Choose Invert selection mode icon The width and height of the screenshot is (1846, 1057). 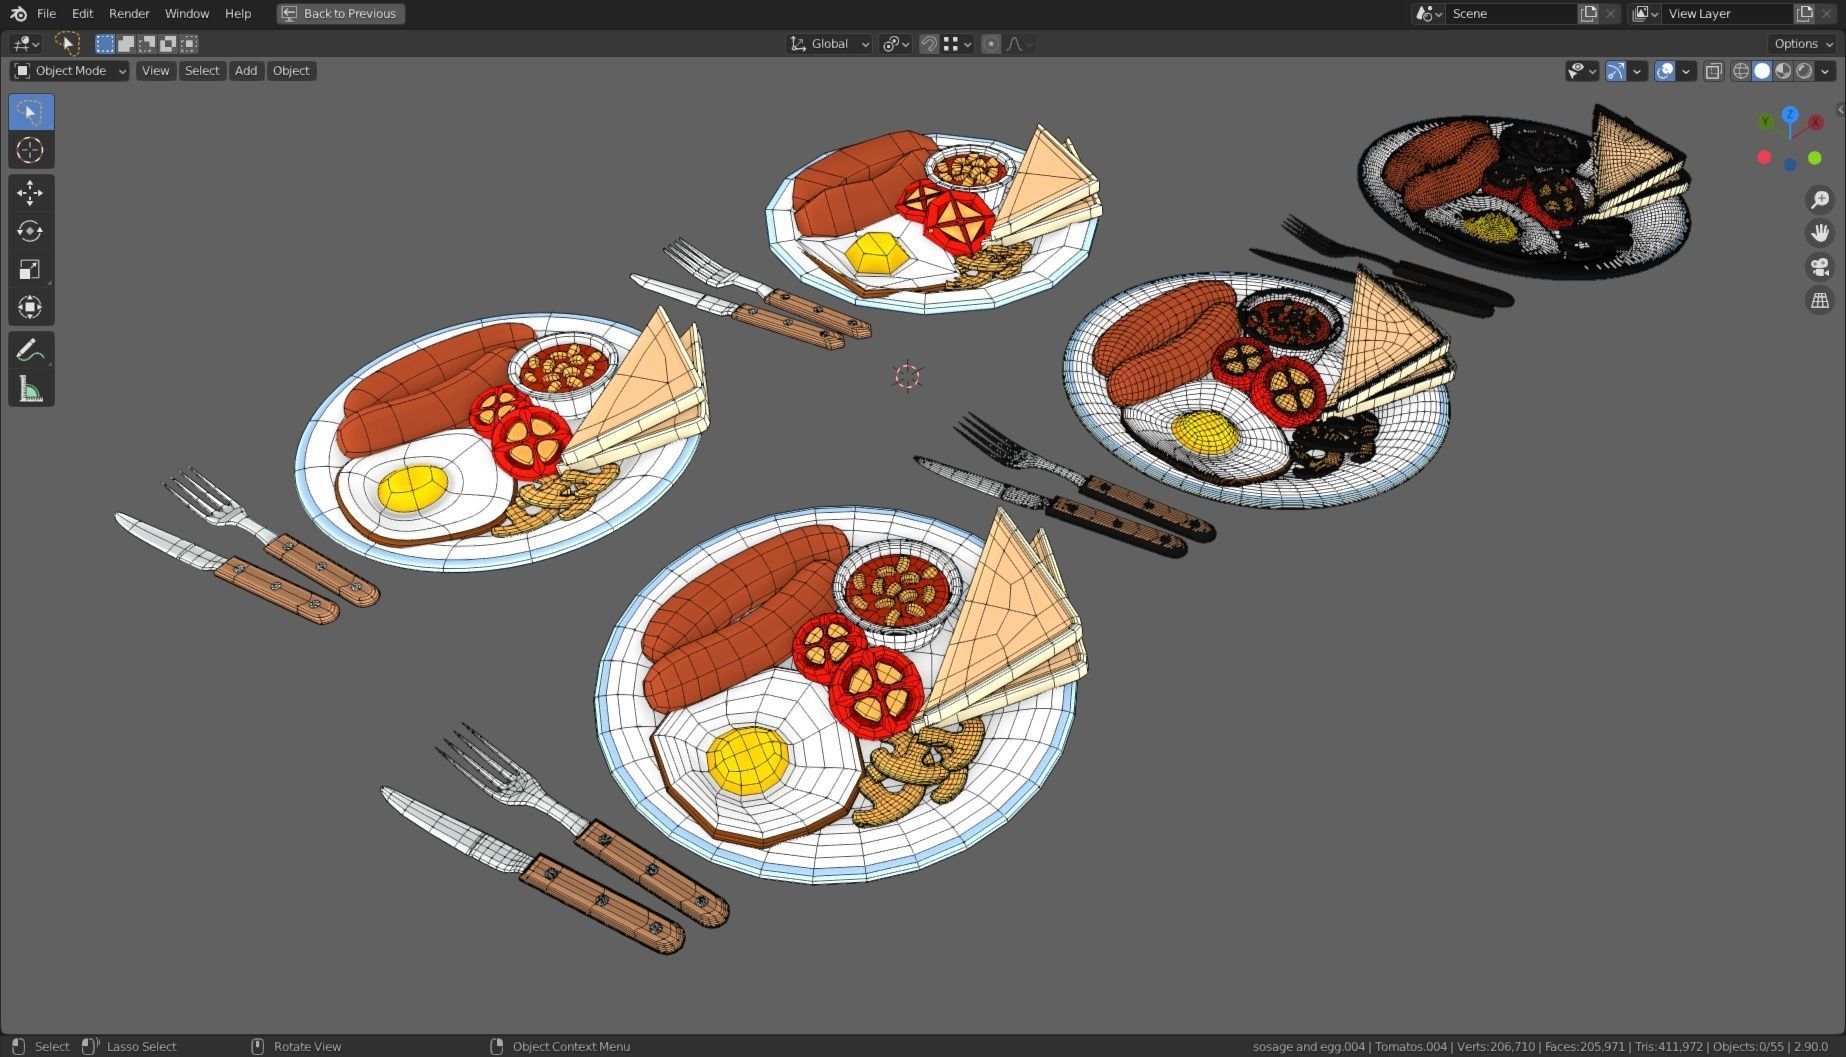click(x=168, y=43)
